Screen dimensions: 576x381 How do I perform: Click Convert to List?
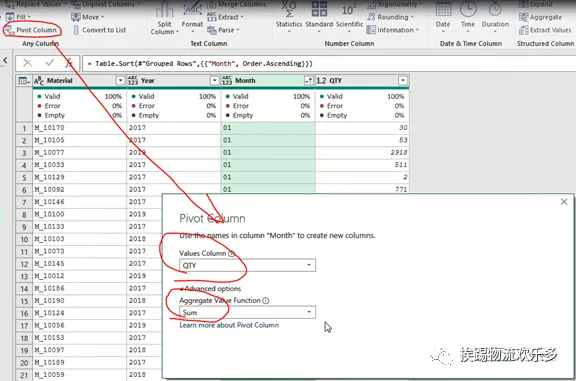100,30
